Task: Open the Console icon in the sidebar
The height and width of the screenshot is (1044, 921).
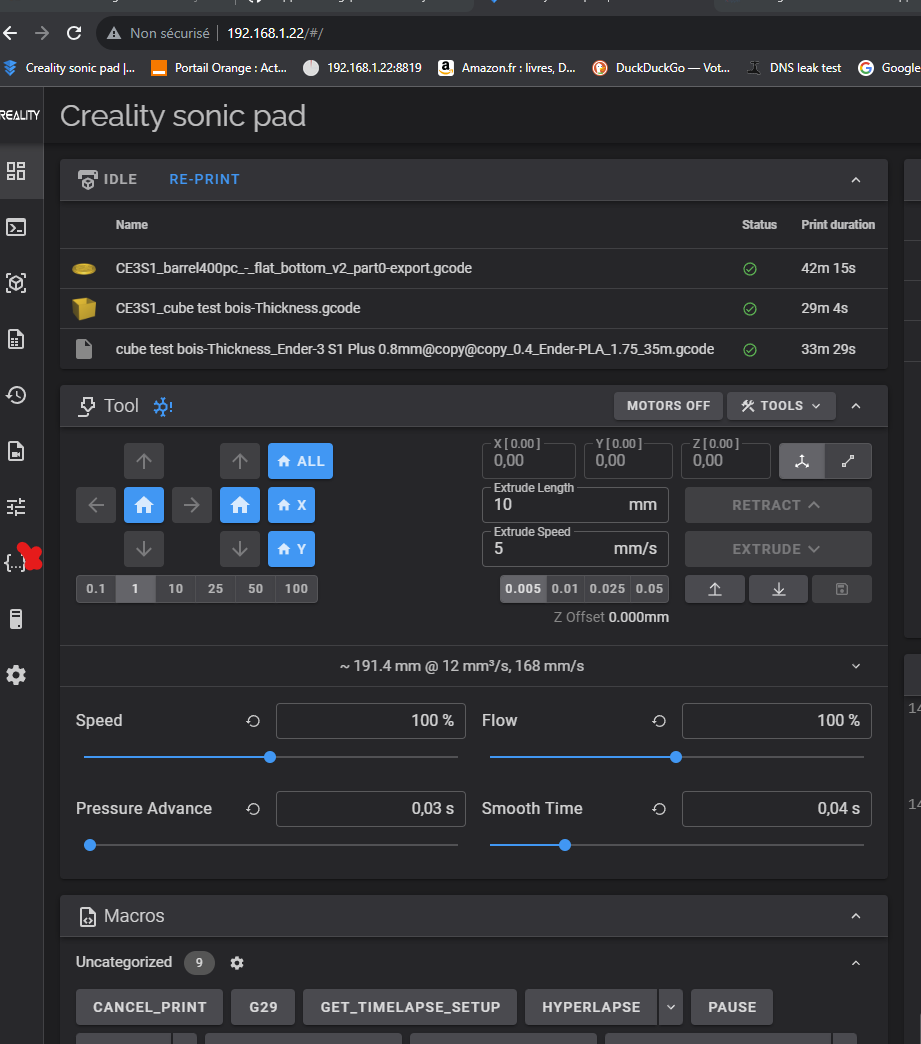Action: click(16, 228)
